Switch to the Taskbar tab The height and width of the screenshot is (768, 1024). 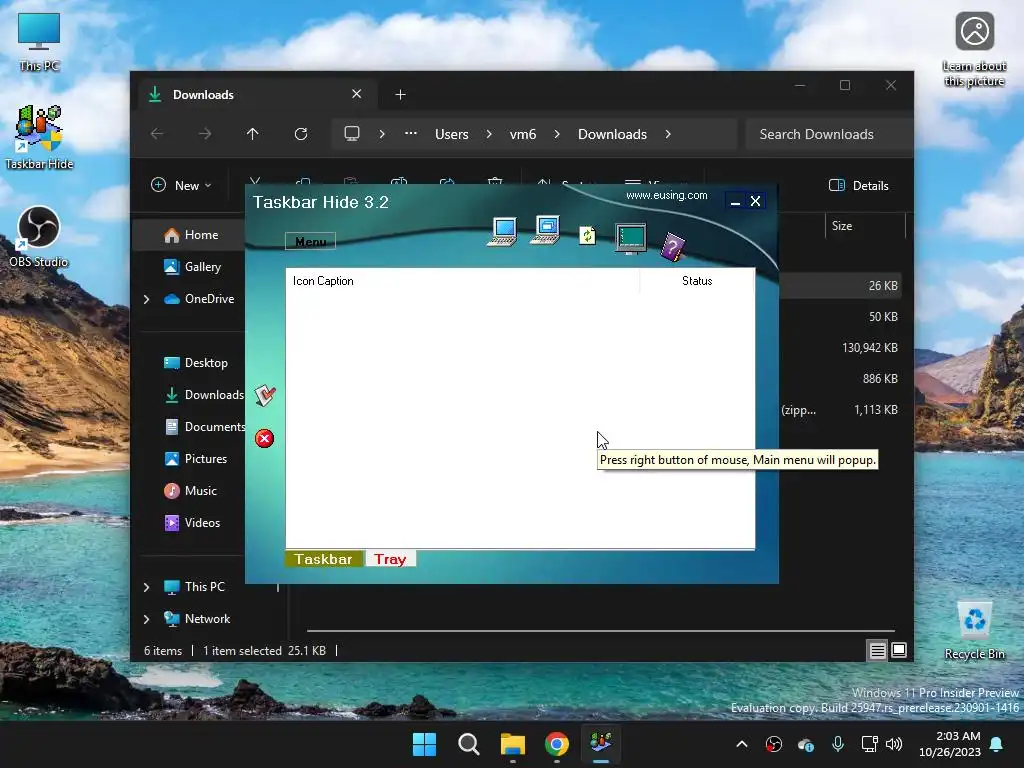[323, 559]
